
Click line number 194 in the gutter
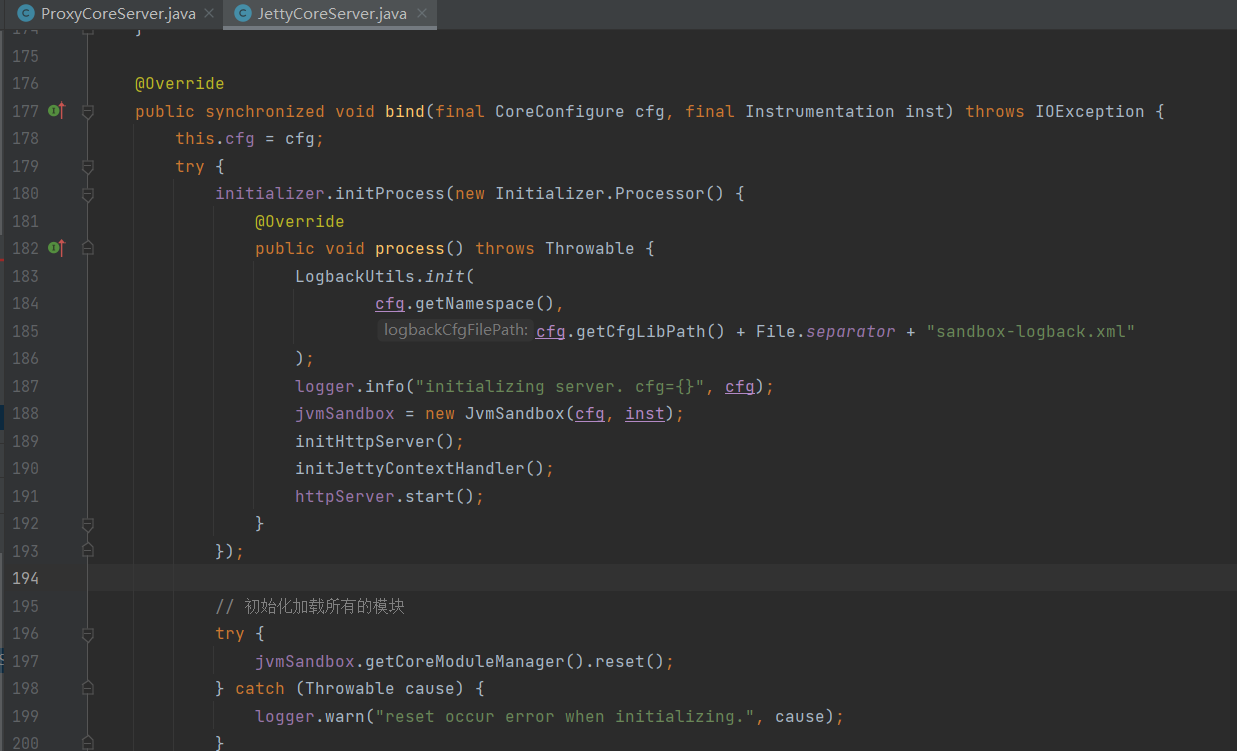click(25, 579)
